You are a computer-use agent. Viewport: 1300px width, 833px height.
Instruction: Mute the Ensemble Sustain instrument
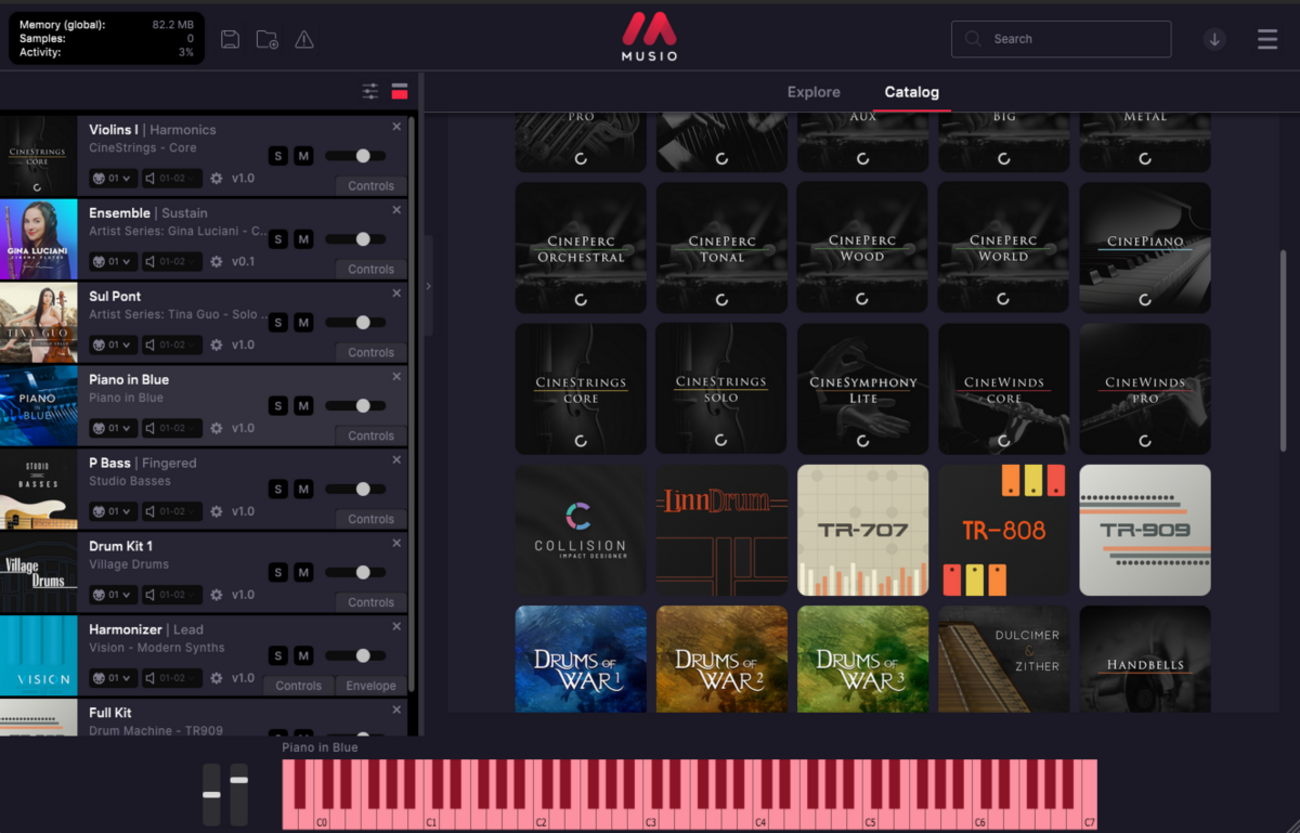click(304, 239)
